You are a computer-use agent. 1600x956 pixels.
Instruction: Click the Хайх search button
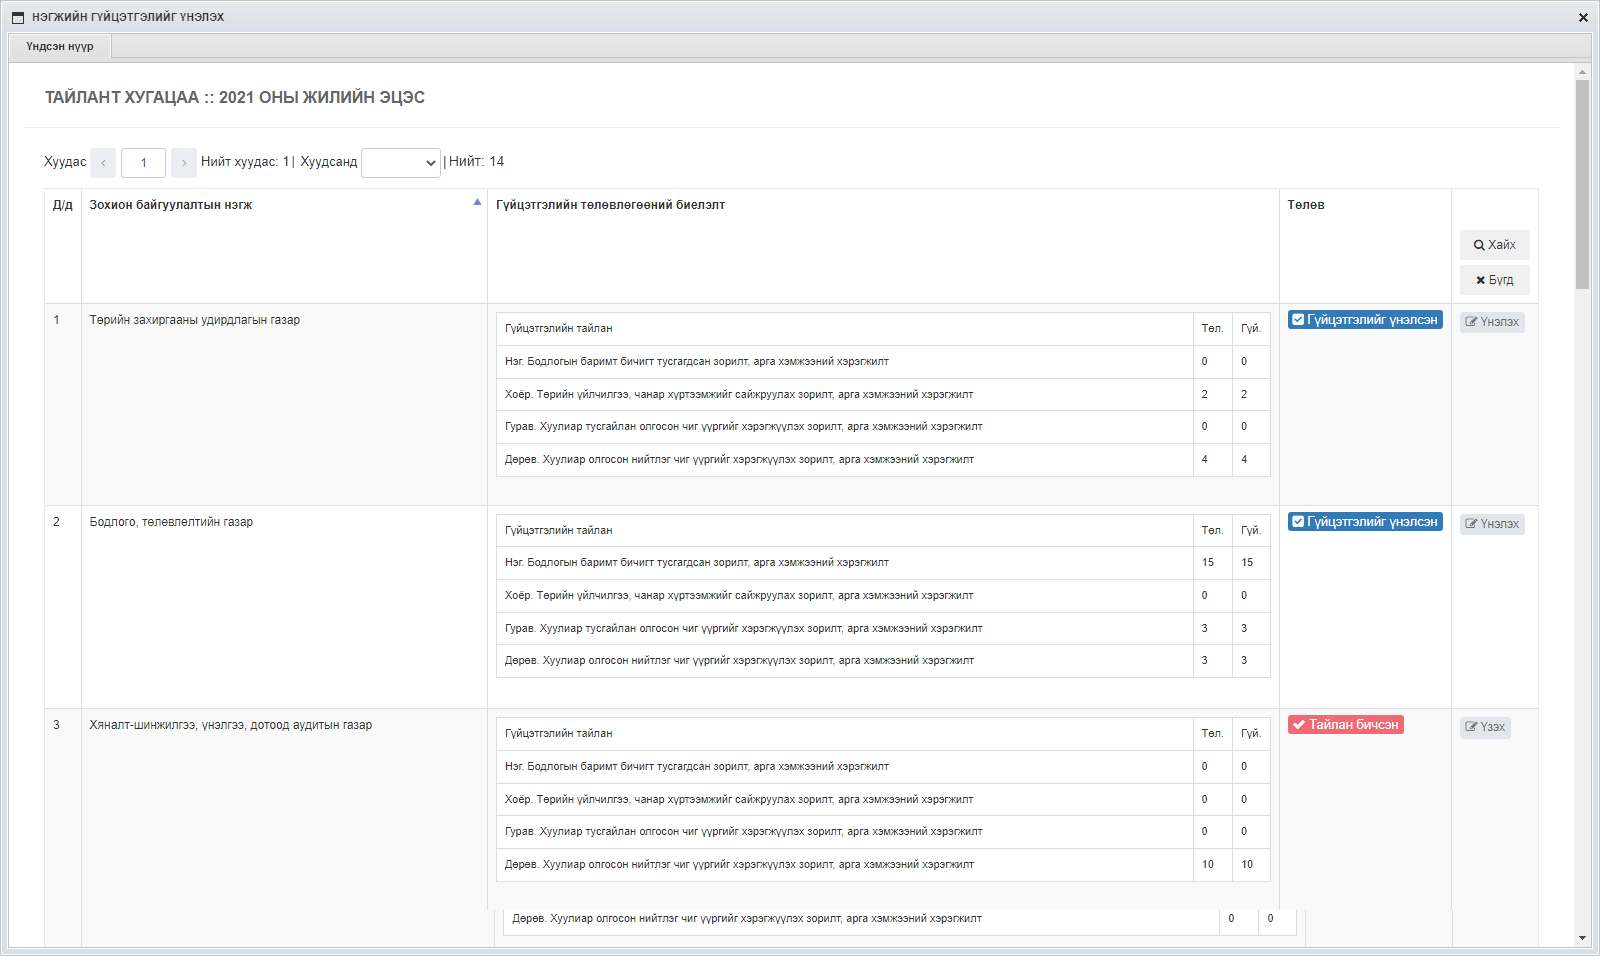[1494, 245]
